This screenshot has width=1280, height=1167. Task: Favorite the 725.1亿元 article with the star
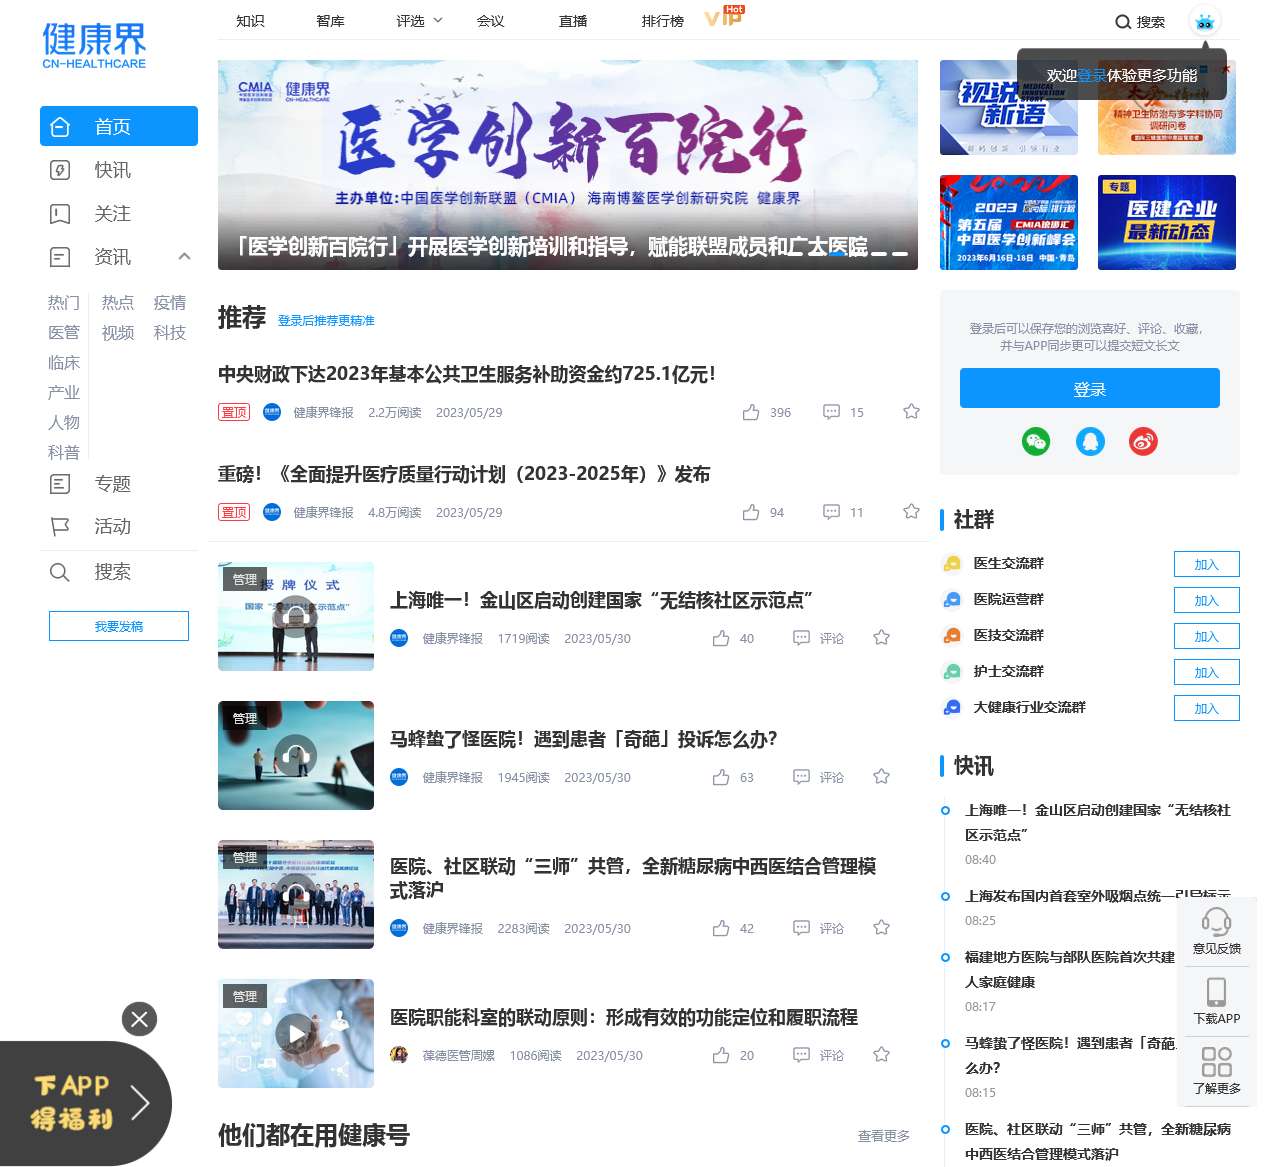[x=911, y=411]
